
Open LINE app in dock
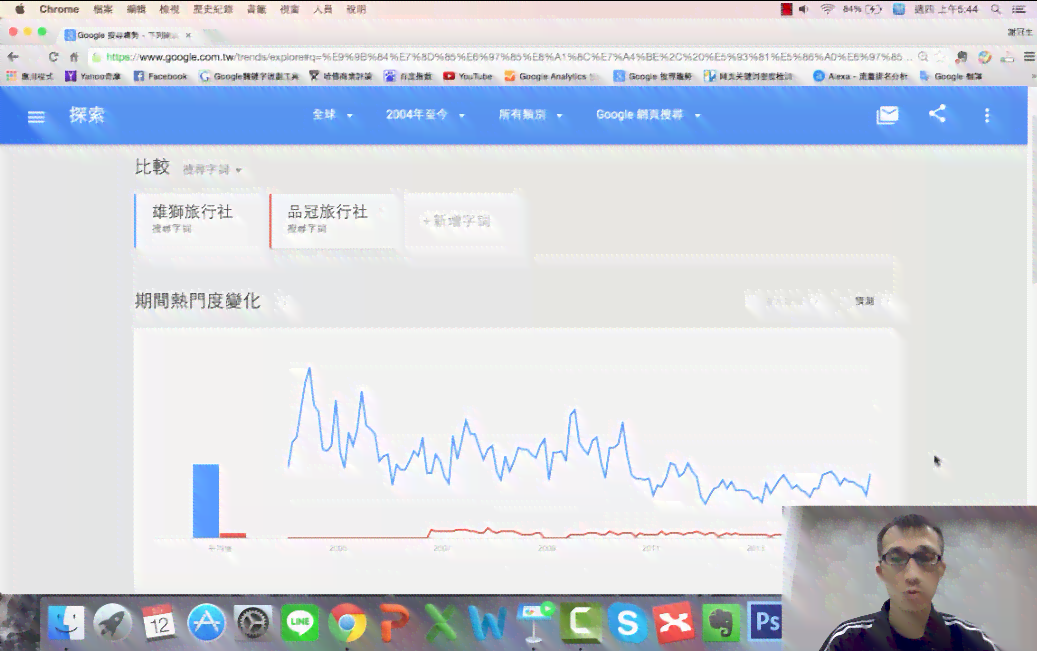tap(300, 623)
